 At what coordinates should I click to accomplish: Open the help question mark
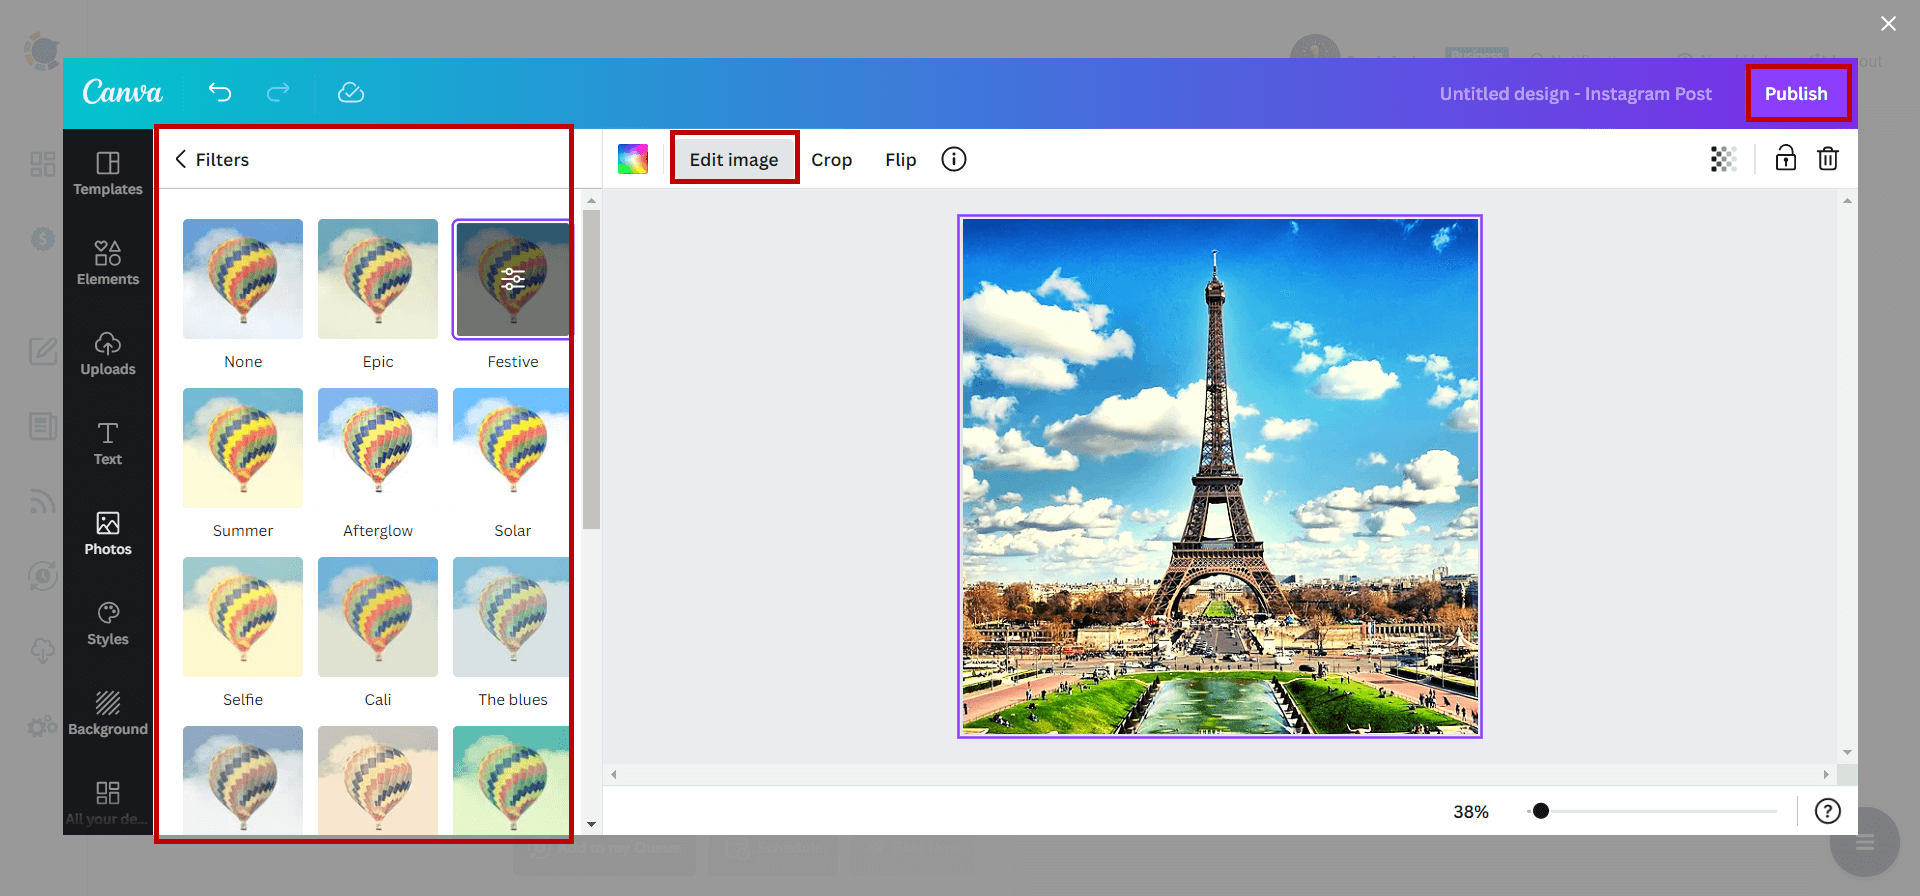(x=1828, y=811)
